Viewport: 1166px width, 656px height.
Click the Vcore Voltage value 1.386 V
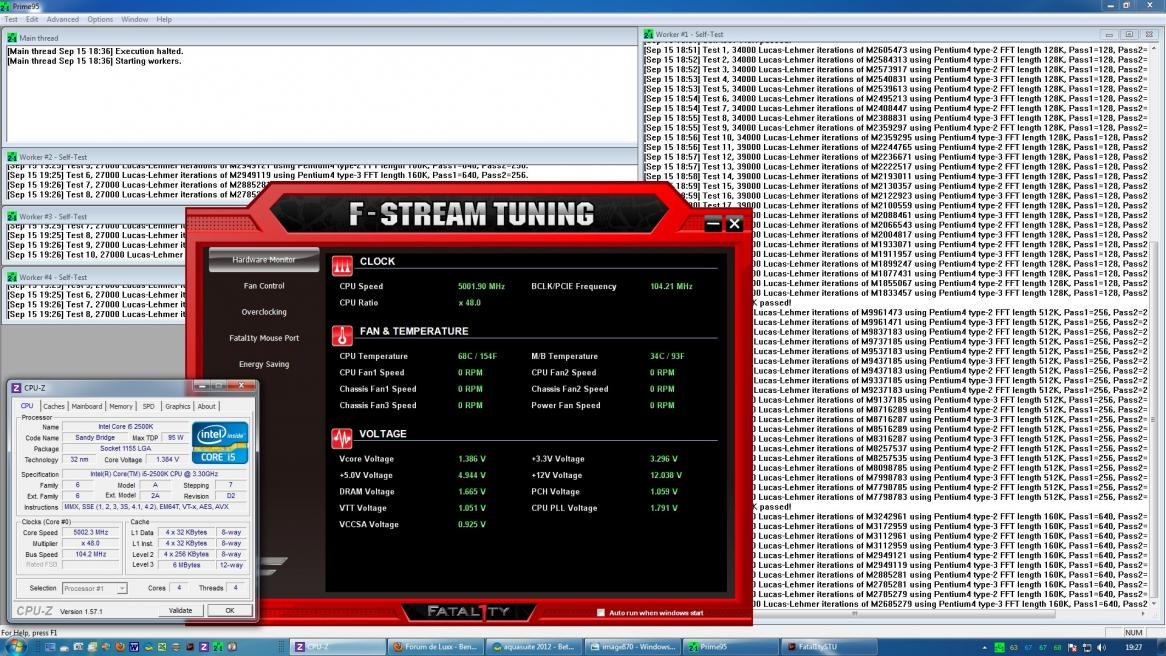tap(471, 459)
